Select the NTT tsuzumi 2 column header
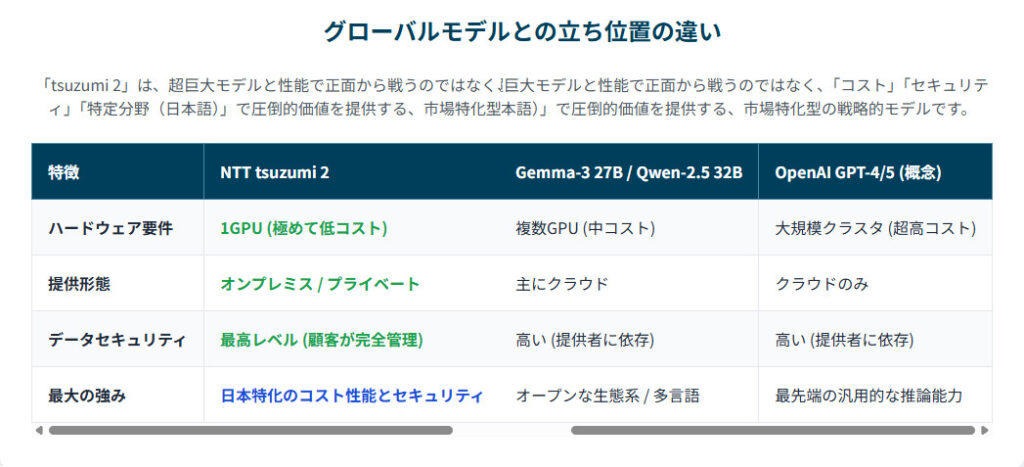 click(274, 172)
